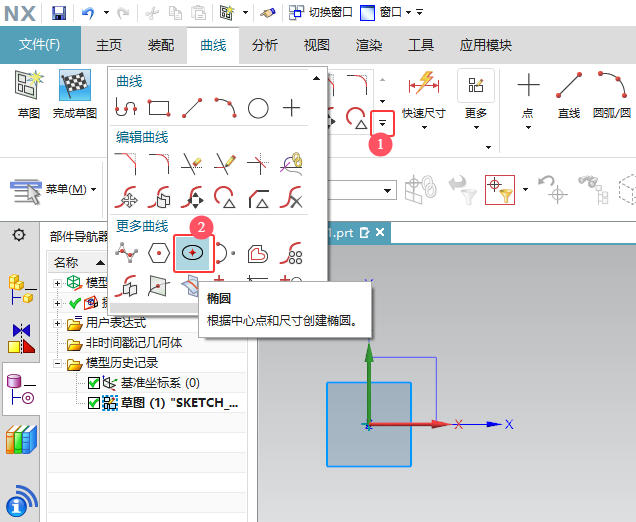Open the 菜单(M) menu button

coord(53,190)
